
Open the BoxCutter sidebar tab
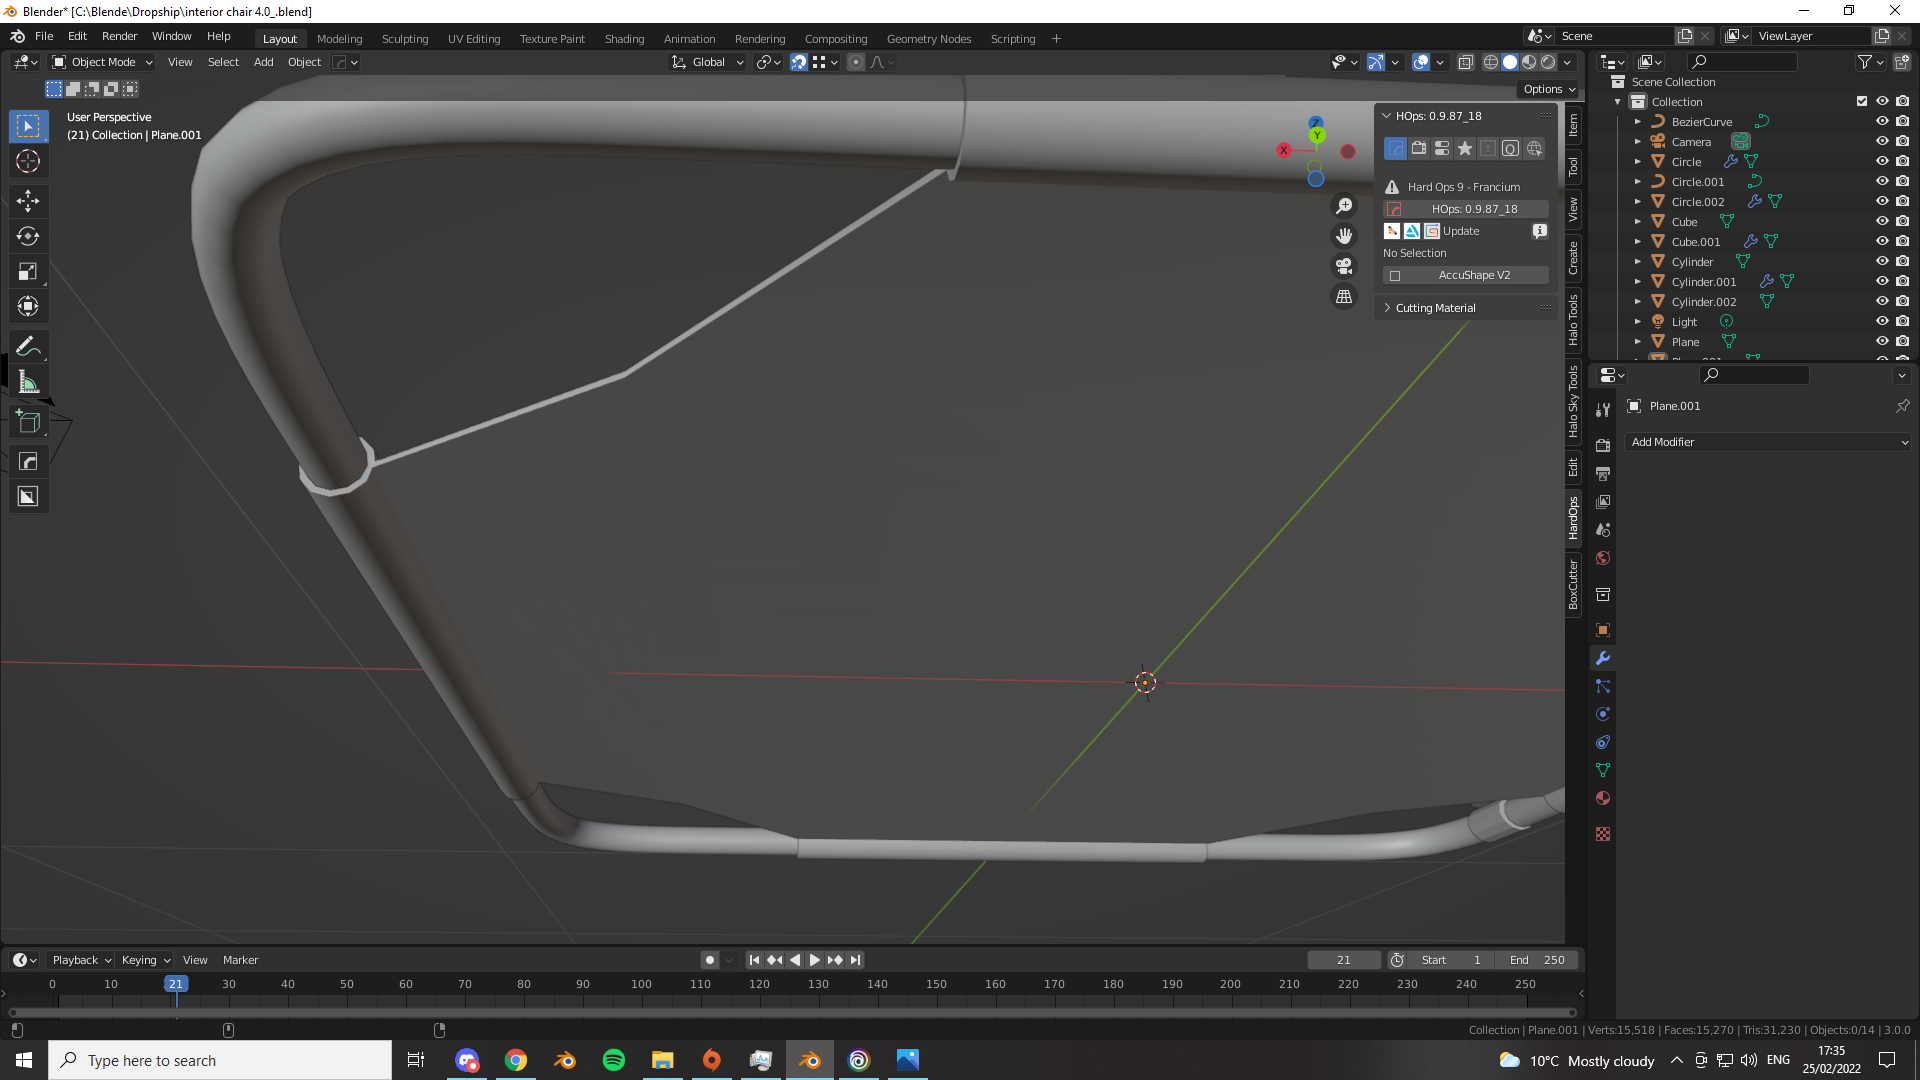[1573, 585]
